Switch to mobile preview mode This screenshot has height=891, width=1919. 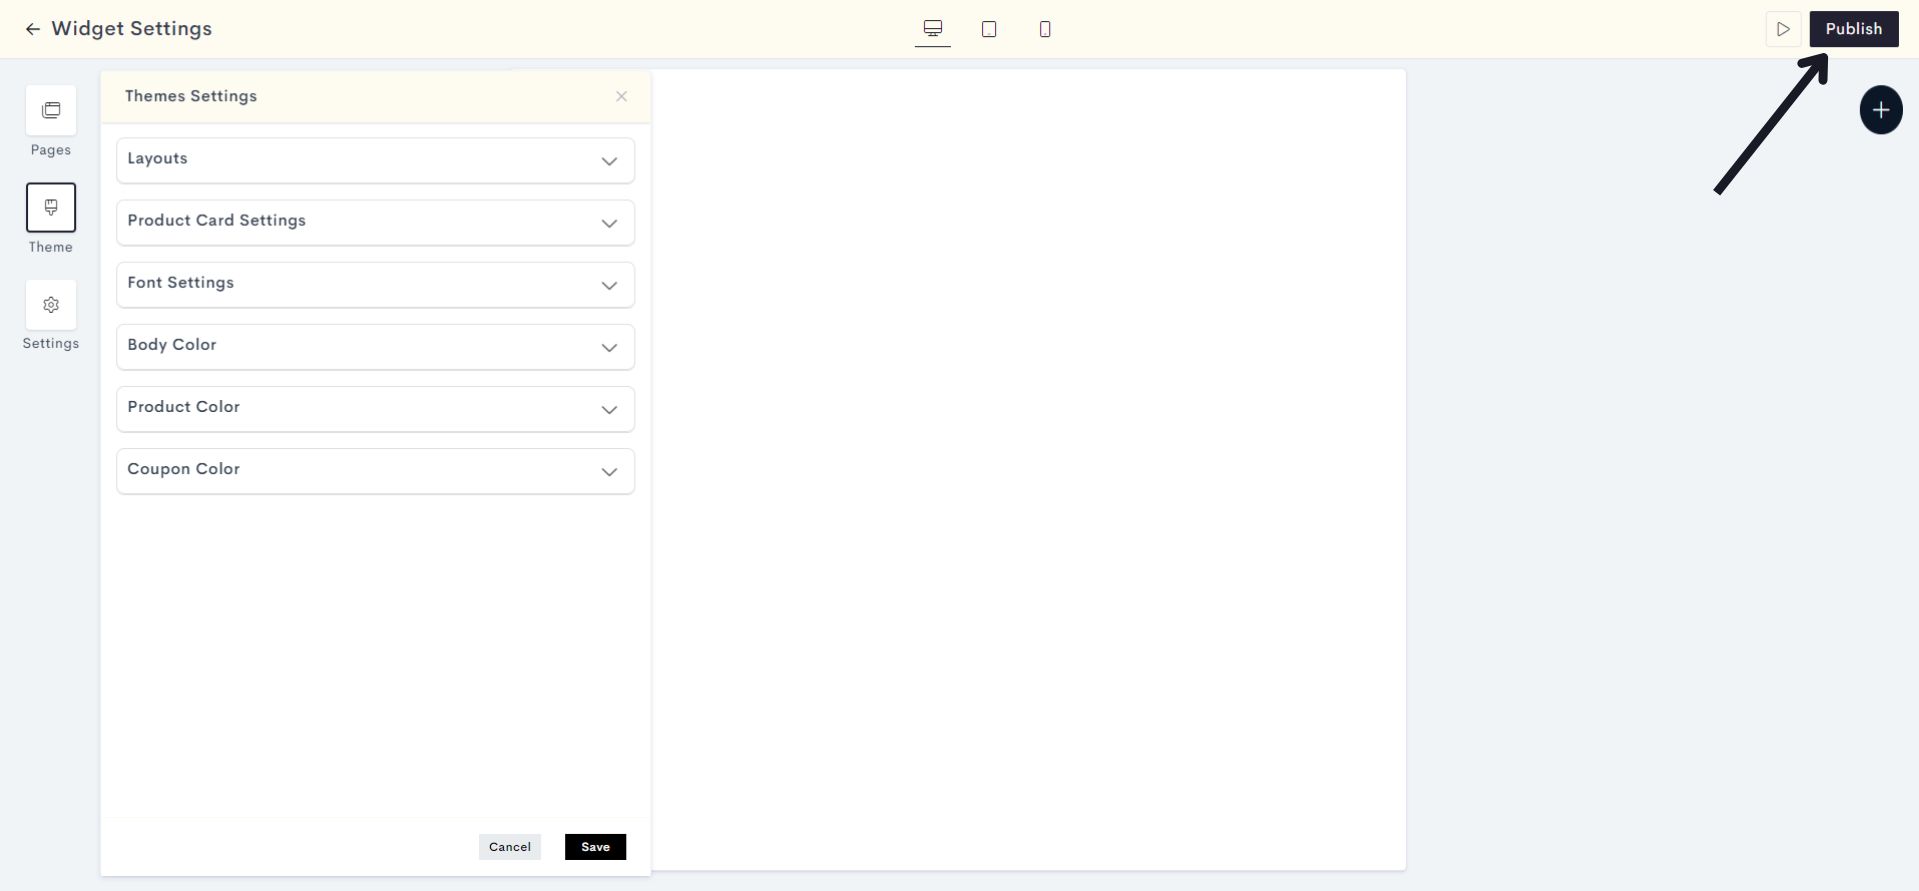coord(1045,29)
